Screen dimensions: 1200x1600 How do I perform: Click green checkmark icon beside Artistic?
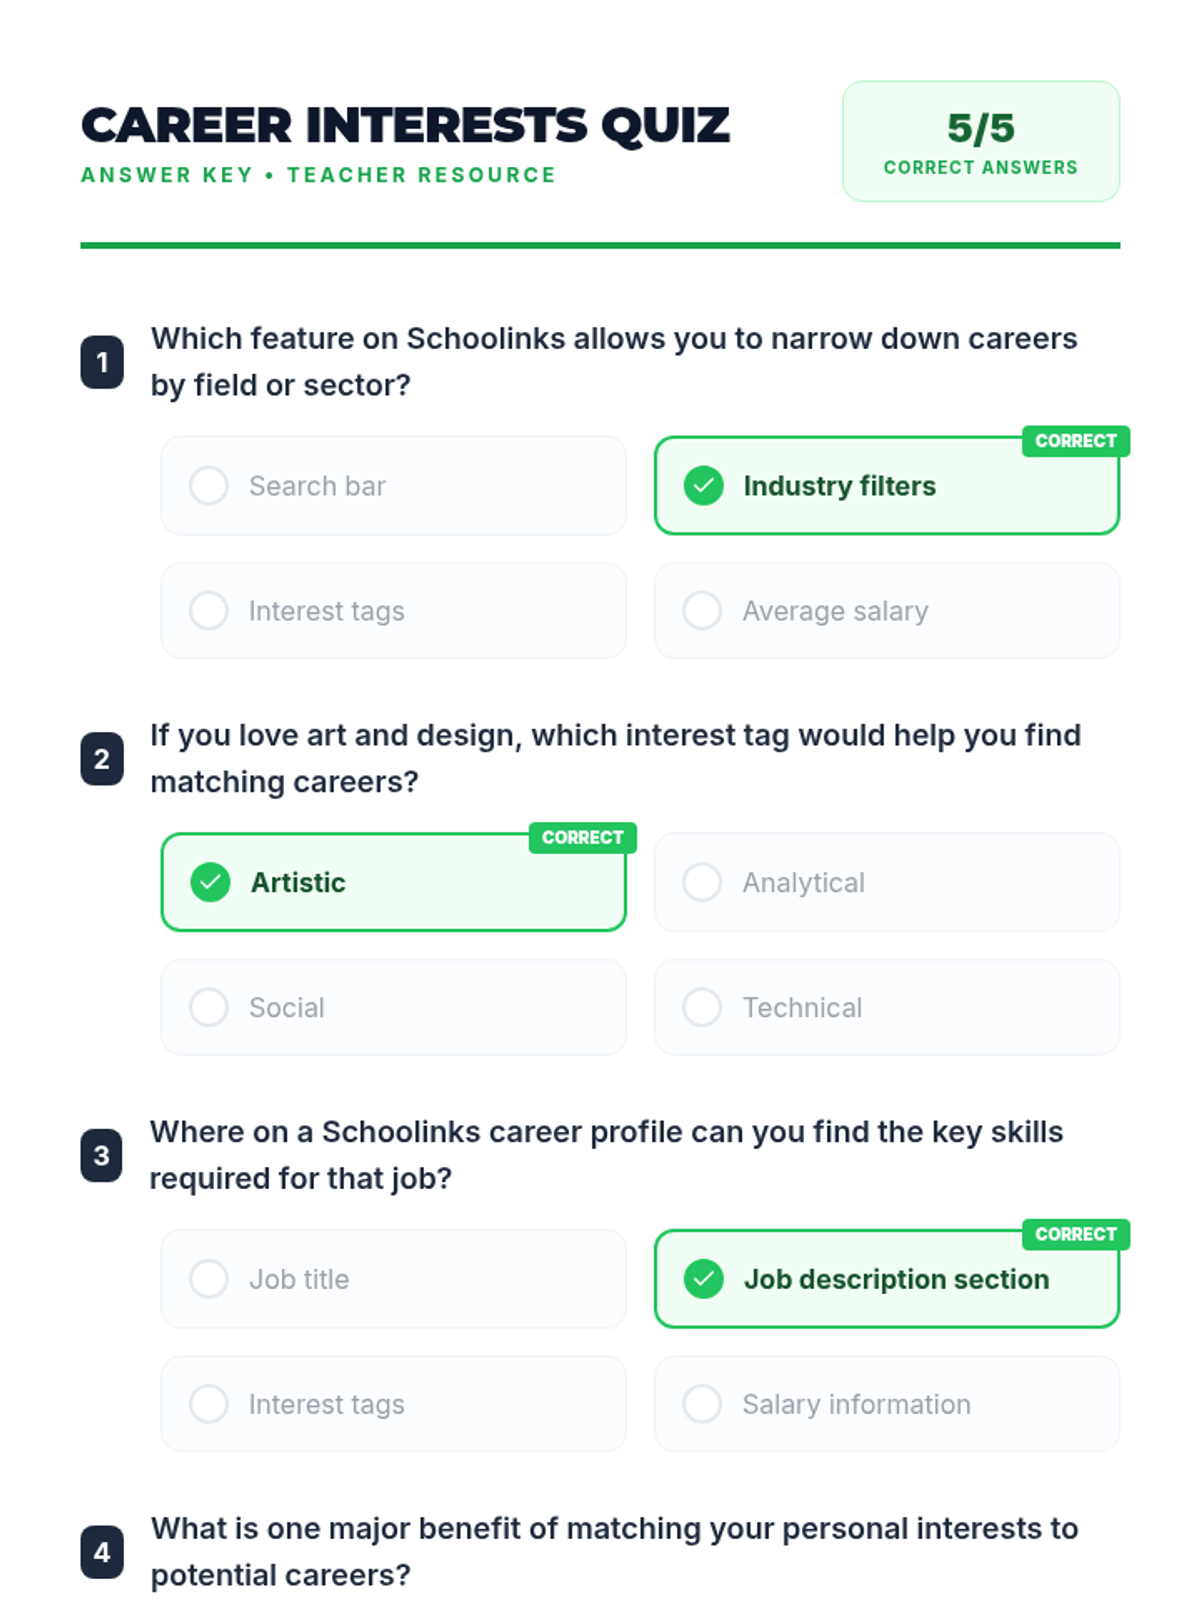(x=210, y=882)
